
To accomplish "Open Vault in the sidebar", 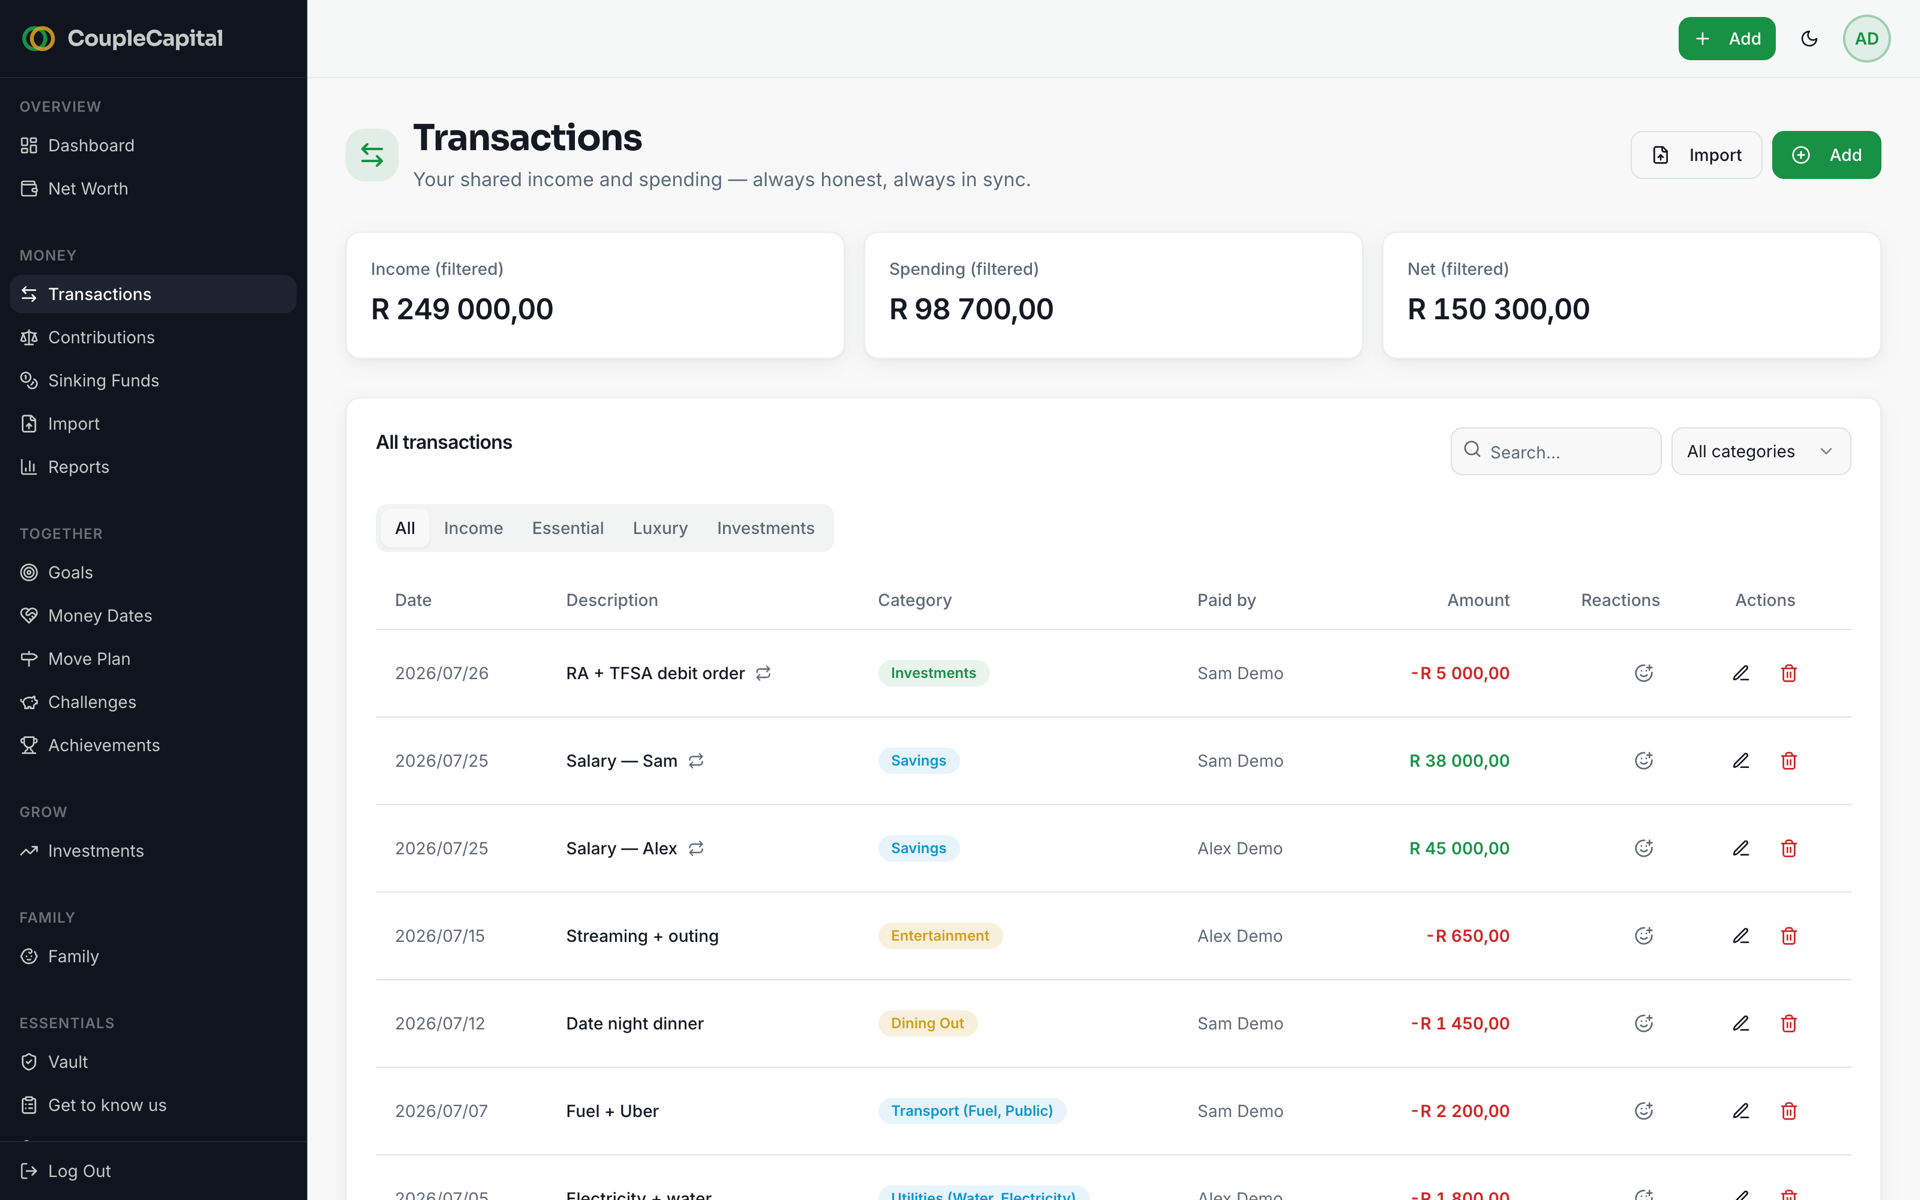I will [153, 1061].
